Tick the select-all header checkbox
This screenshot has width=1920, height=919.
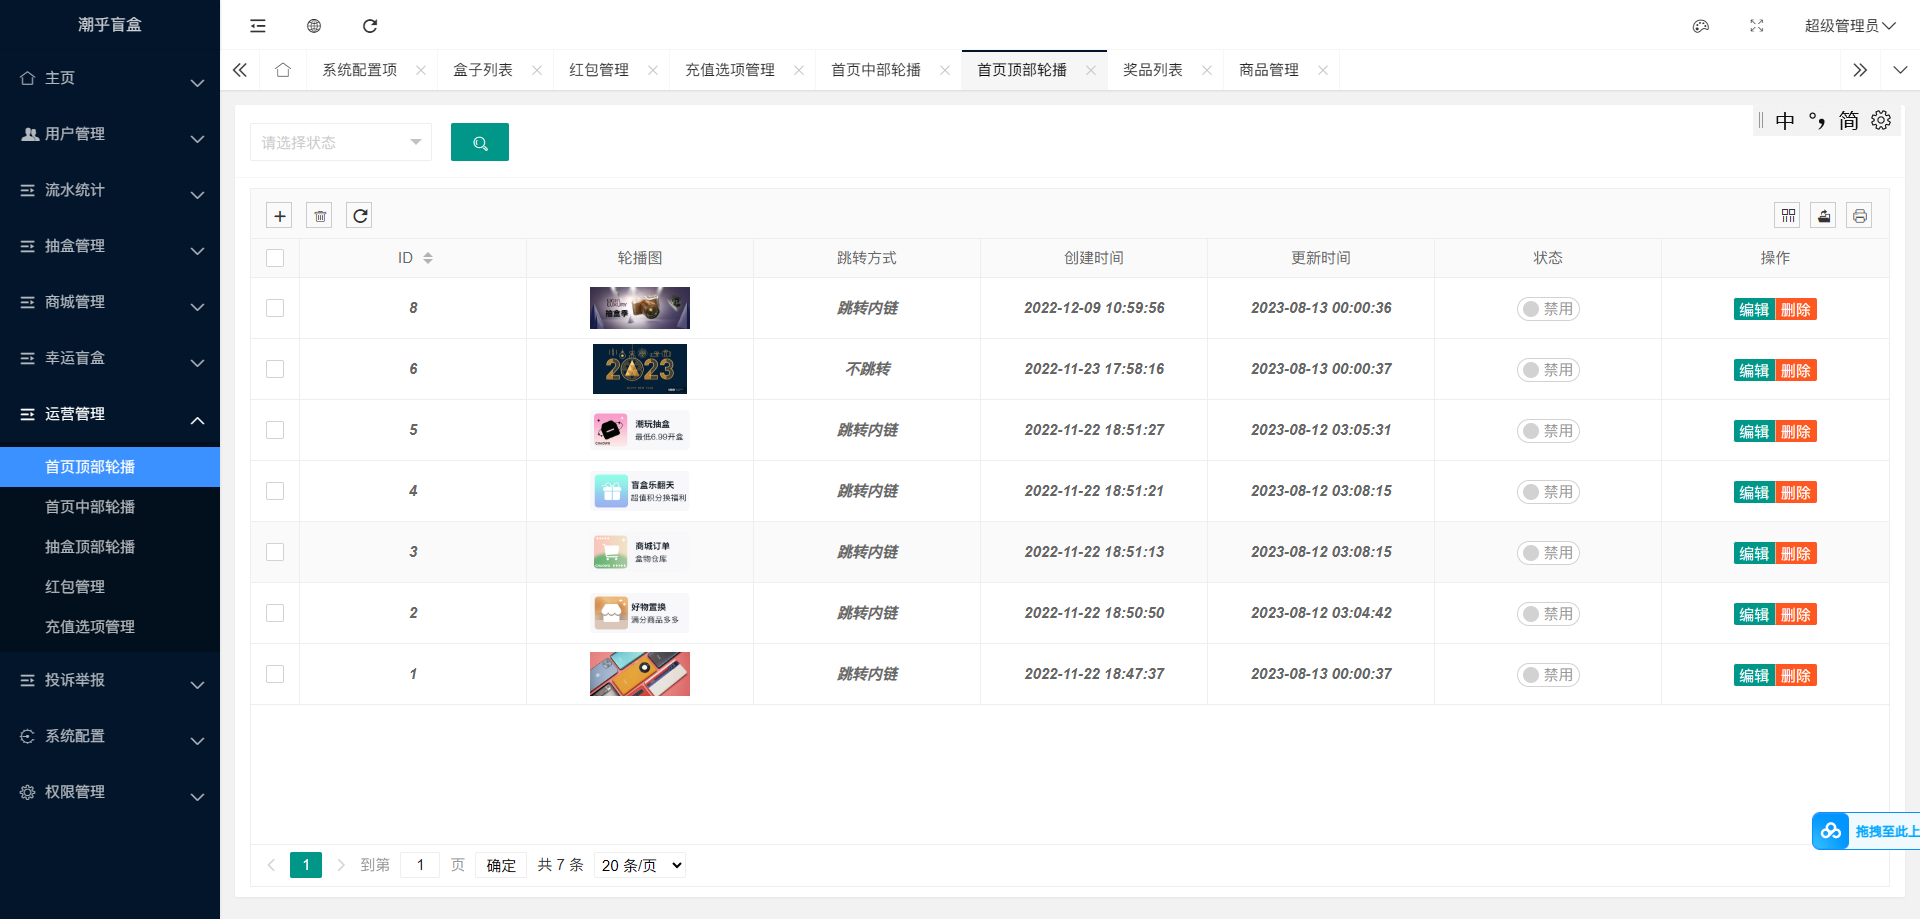click(x=275, y=258)
